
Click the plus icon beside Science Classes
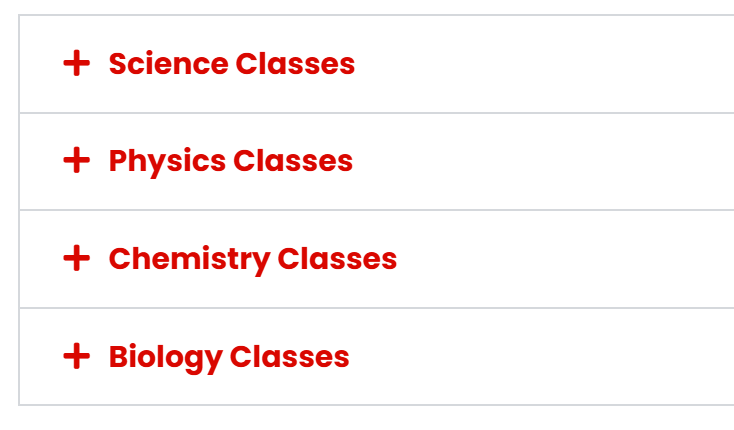[x=76, y=64]
